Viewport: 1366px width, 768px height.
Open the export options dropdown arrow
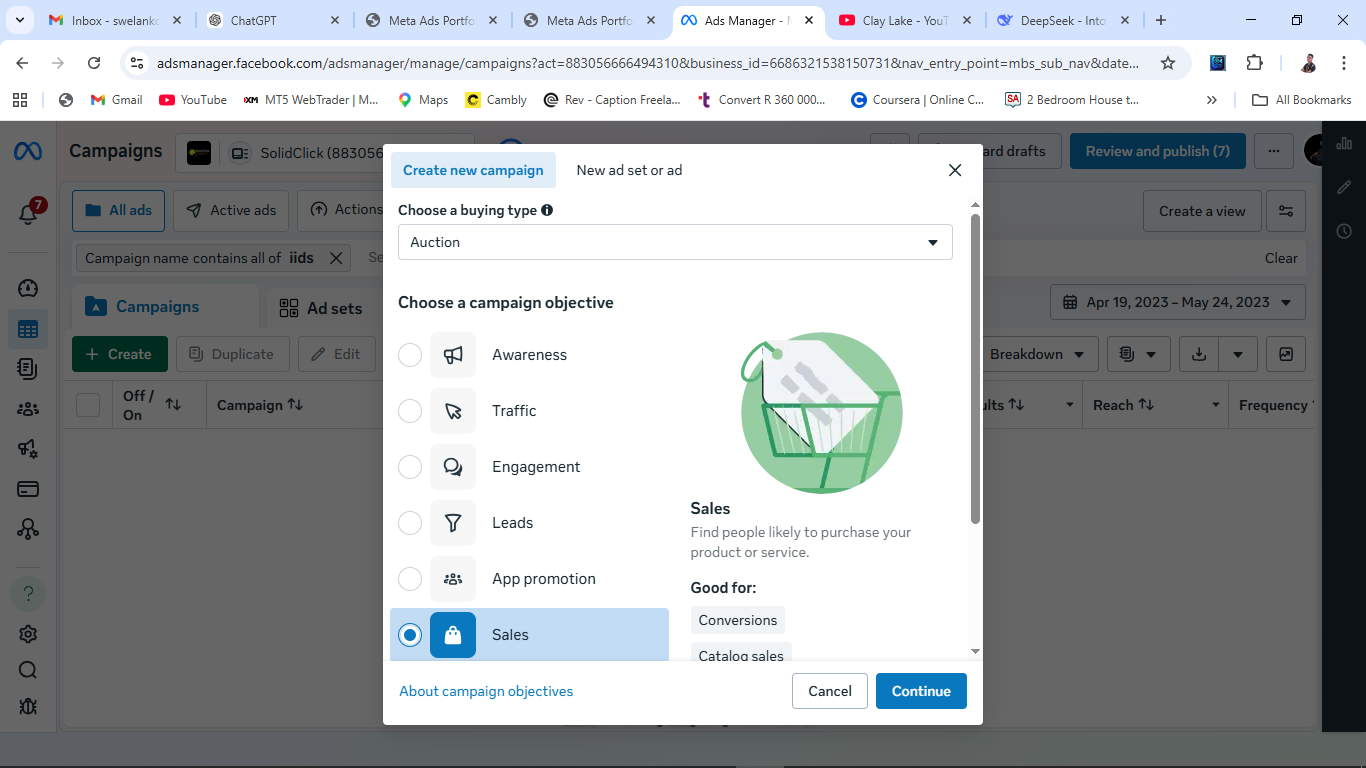pyautogui.click(x=1238, y=354)
